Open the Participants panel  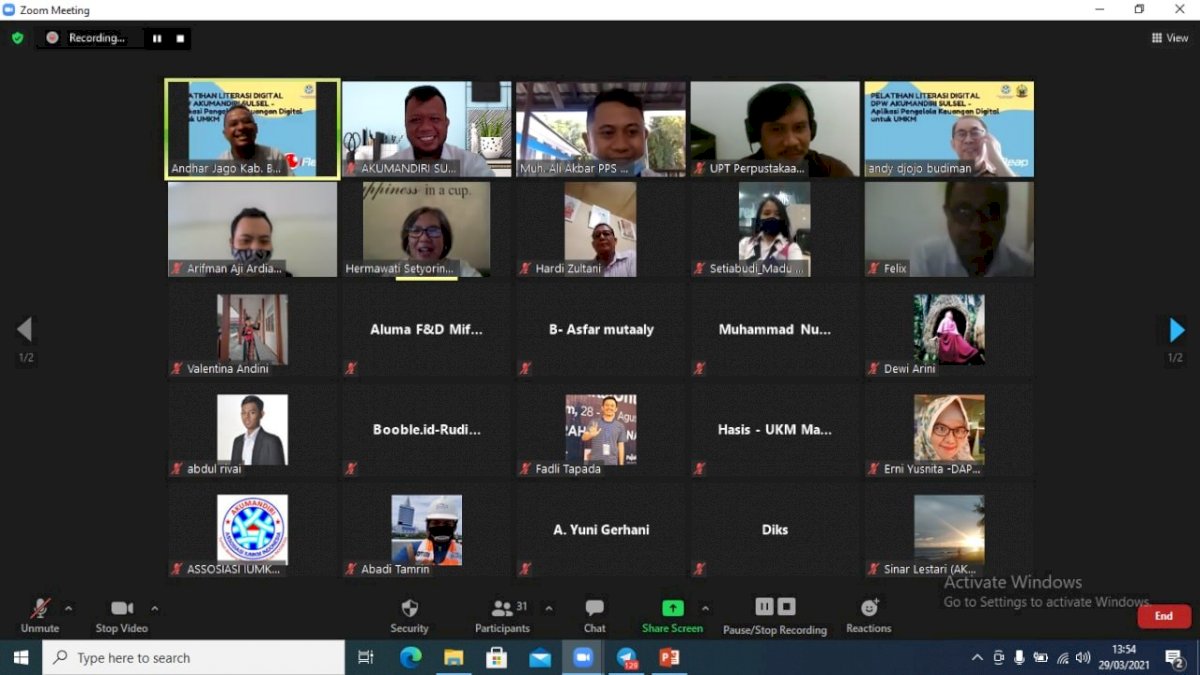(x=502, y=615)
